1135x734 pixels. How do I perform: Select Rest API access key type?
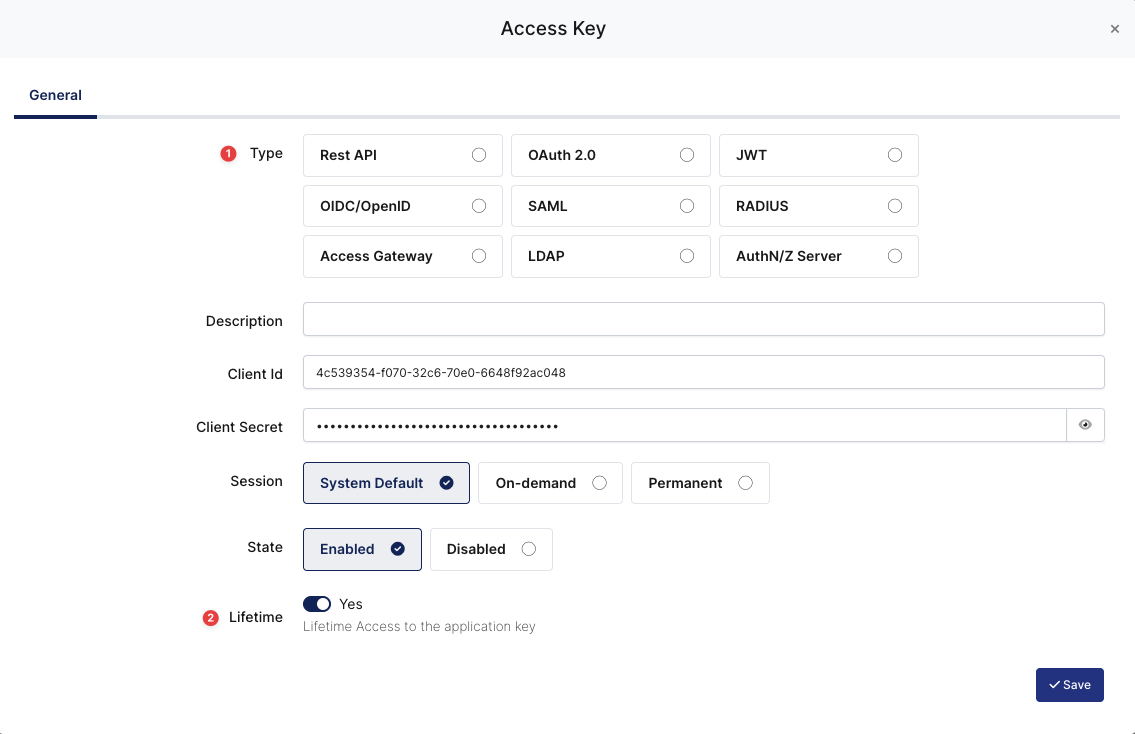[402, 155]
